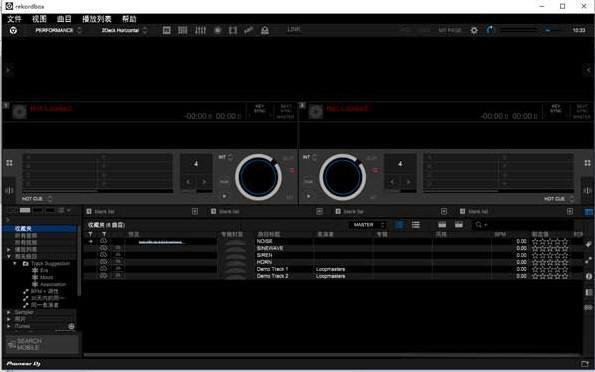
Task: Click the Pioneer DJ logo in status bar
Action: click(24, 364)
